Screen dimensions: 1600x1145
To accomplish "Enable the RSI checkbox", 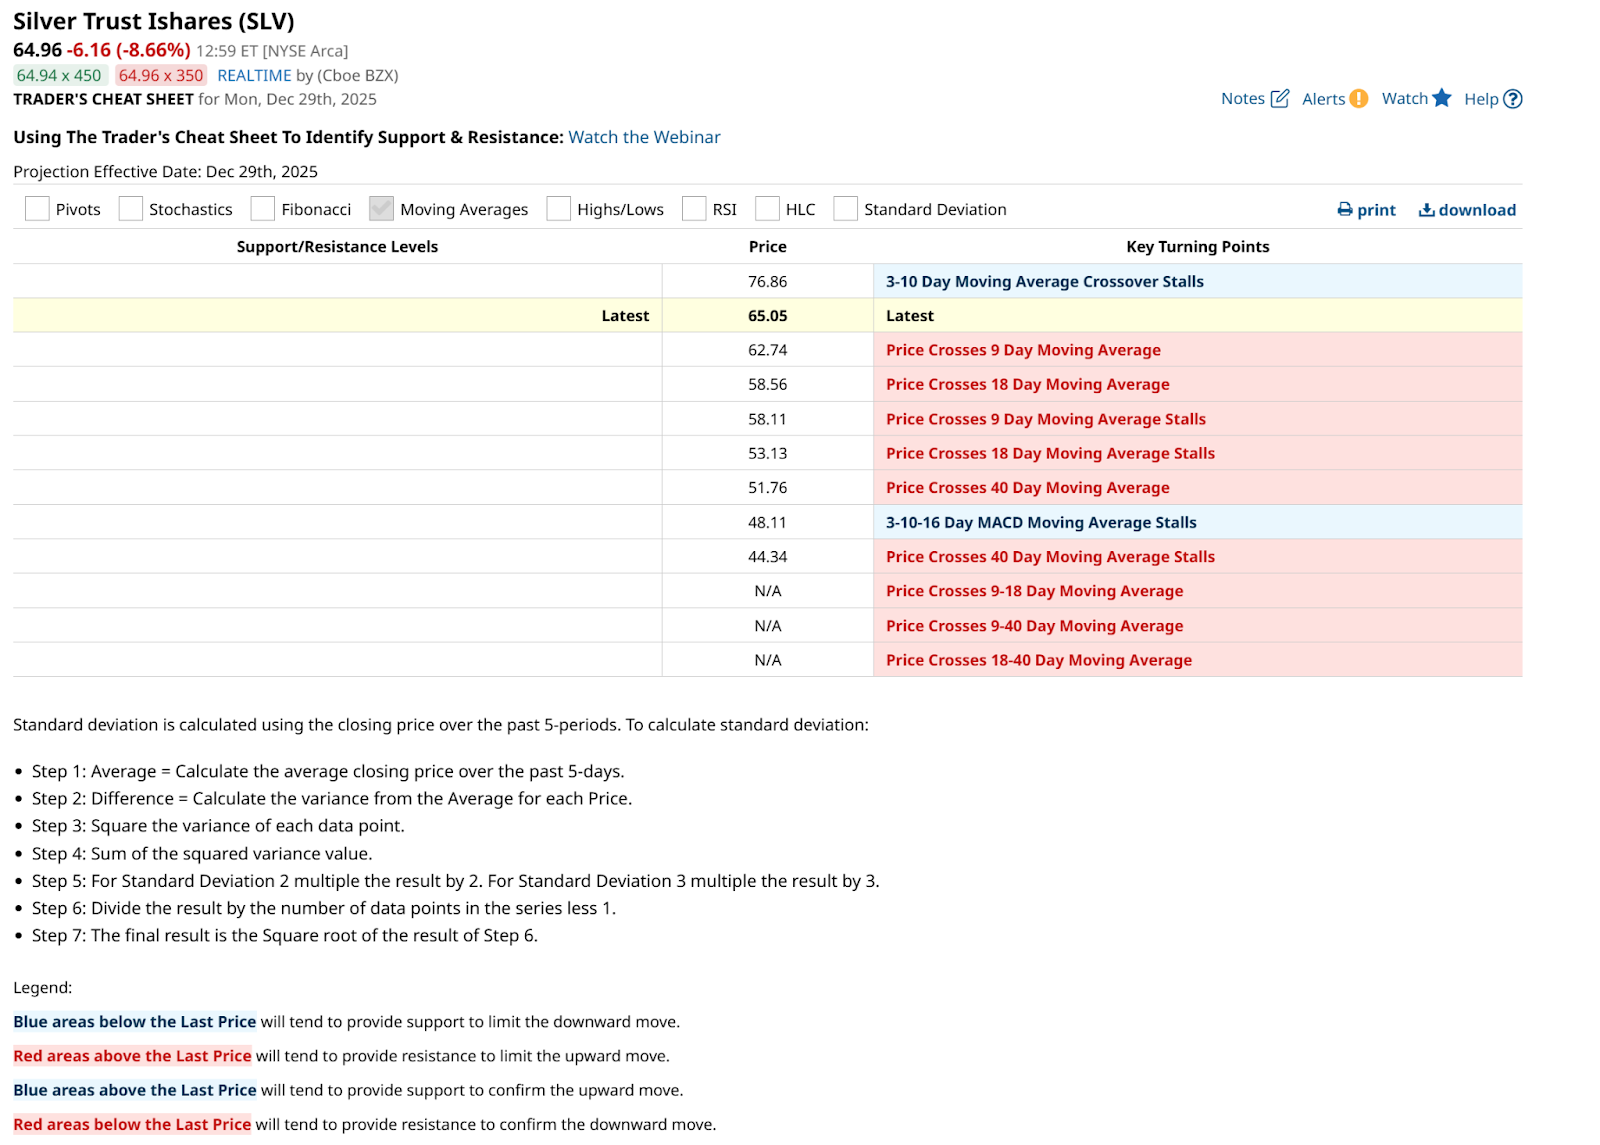I will (x=694, y=208).
